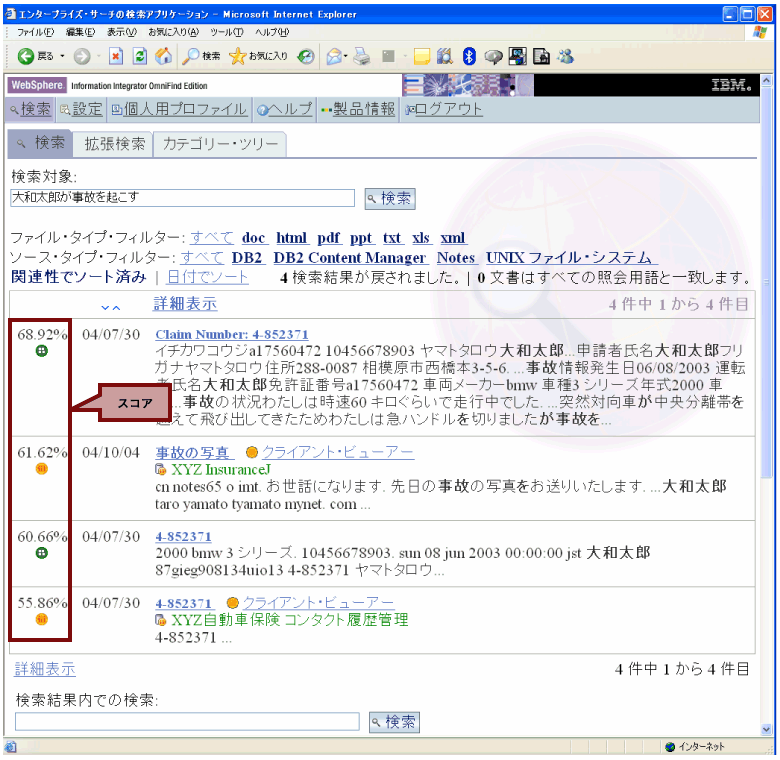Click ログアウト to log out

(443, 109)
